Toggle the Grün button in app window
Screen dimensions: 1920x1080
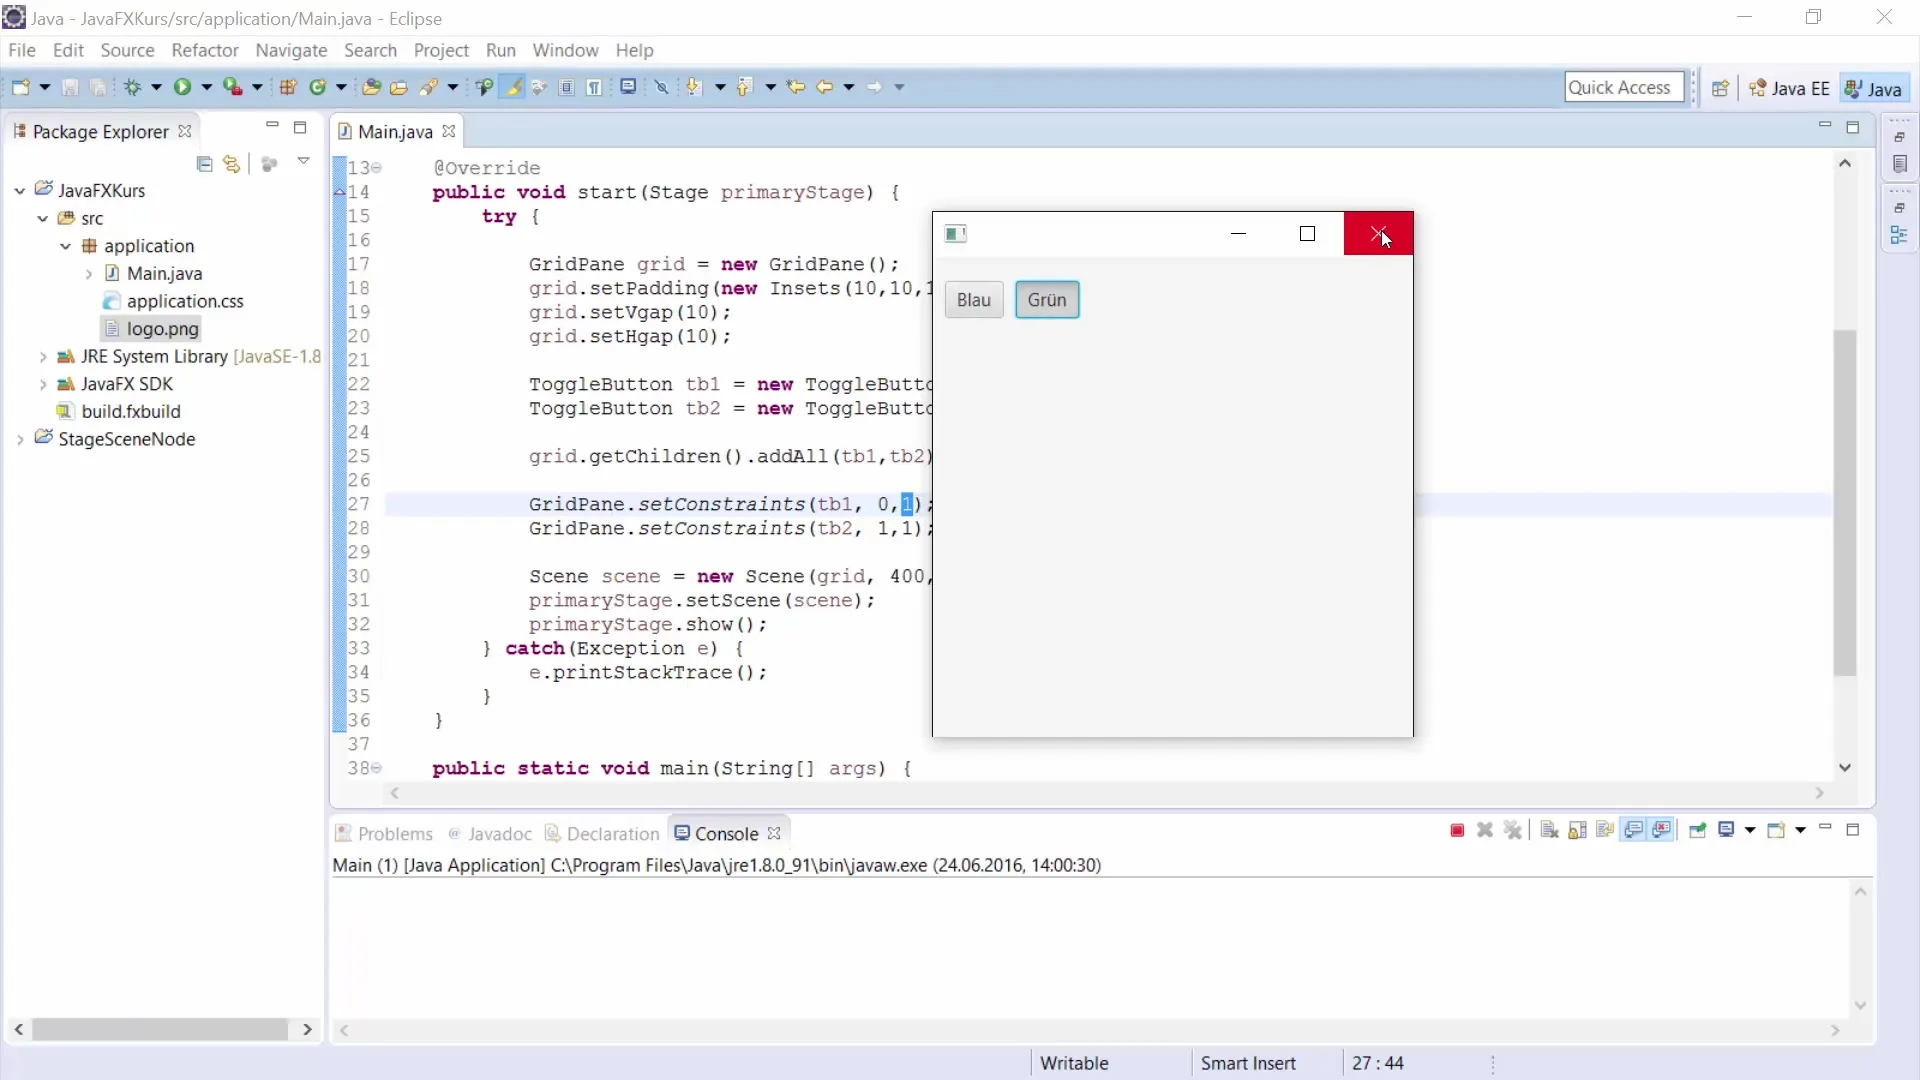(1047, 300)
